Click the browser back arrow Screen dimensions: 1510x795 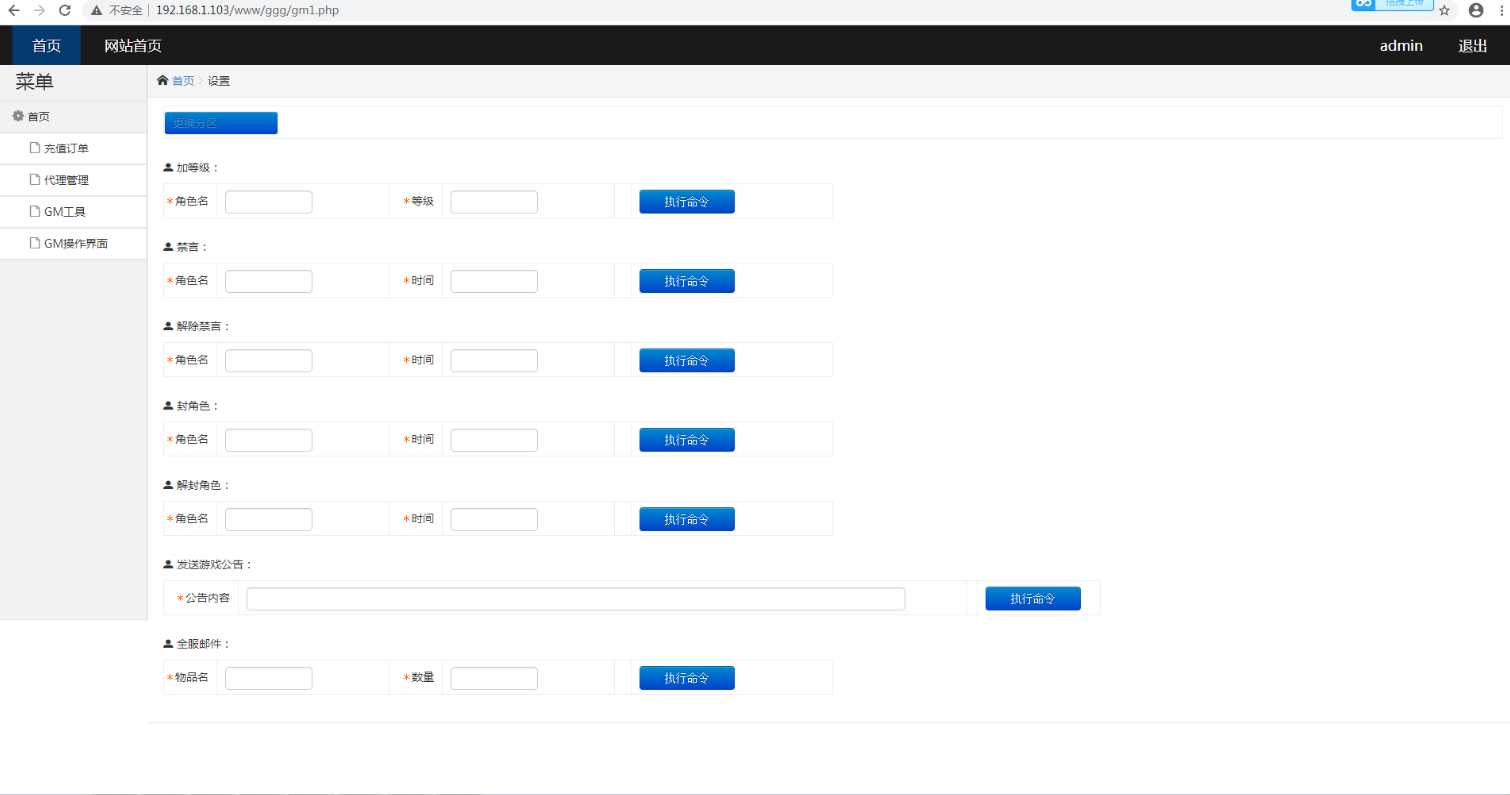[14, 10]
